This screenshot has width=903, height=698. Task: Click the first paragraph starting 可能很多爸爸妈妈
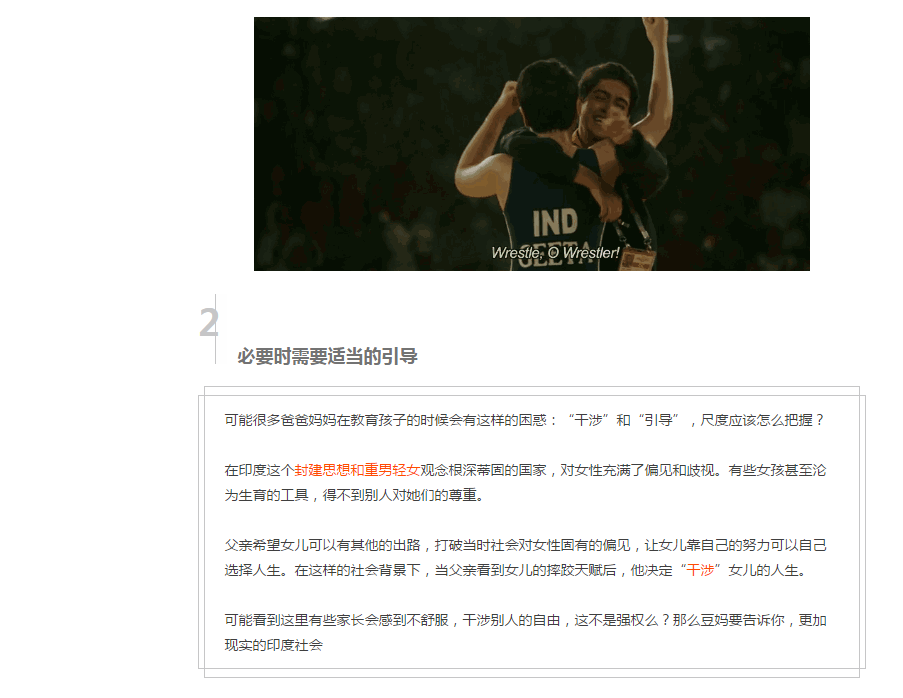[525, 420]
